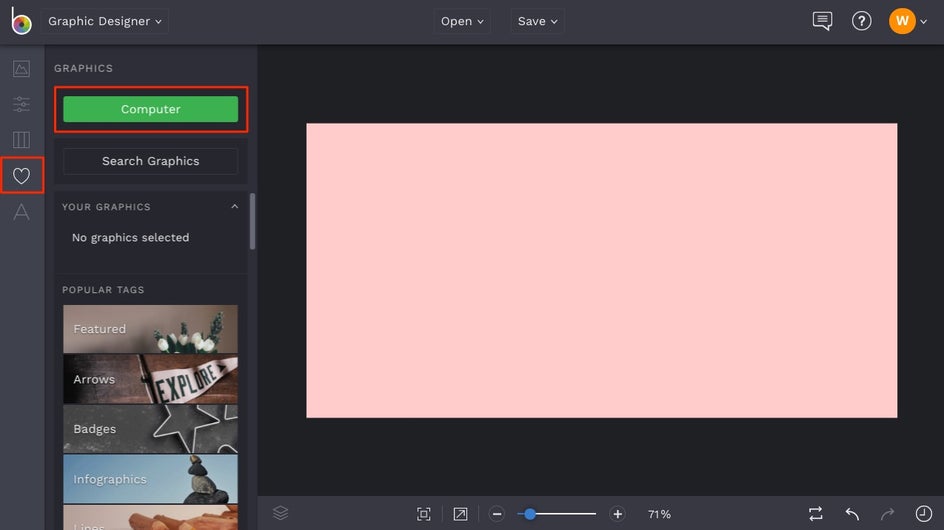The height and width of the screenshot is (530, 944).
Task: Select the Arrows tag thumbnail
Action: pos(151,379)
